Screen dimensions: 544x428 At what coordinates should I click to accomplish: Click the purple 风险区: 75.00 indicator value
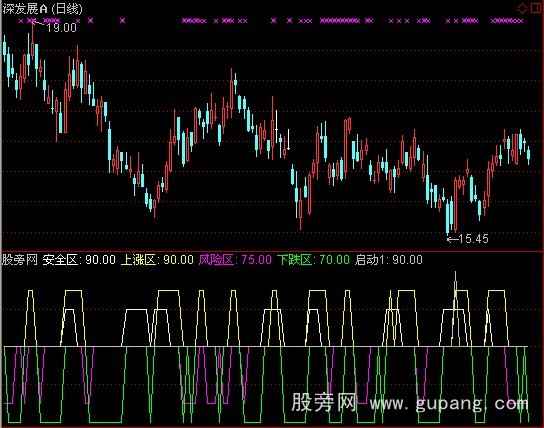pyautogui.click(x=235, y=259)
